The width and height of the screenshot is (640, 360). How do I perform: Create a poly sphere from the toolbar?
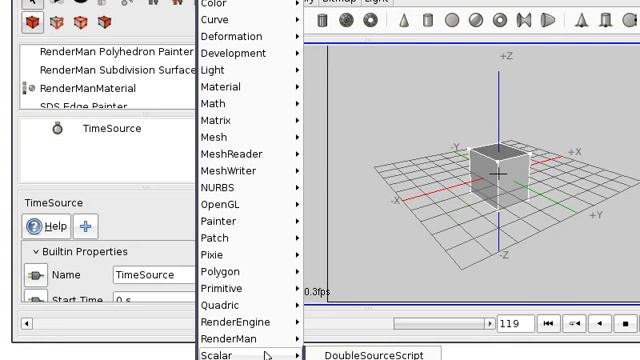pyautogui.click(x=346, y=20)
